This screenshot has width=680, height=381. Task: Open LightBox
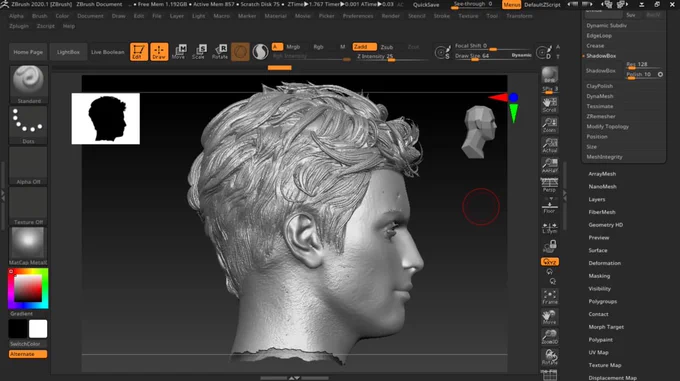68,52
